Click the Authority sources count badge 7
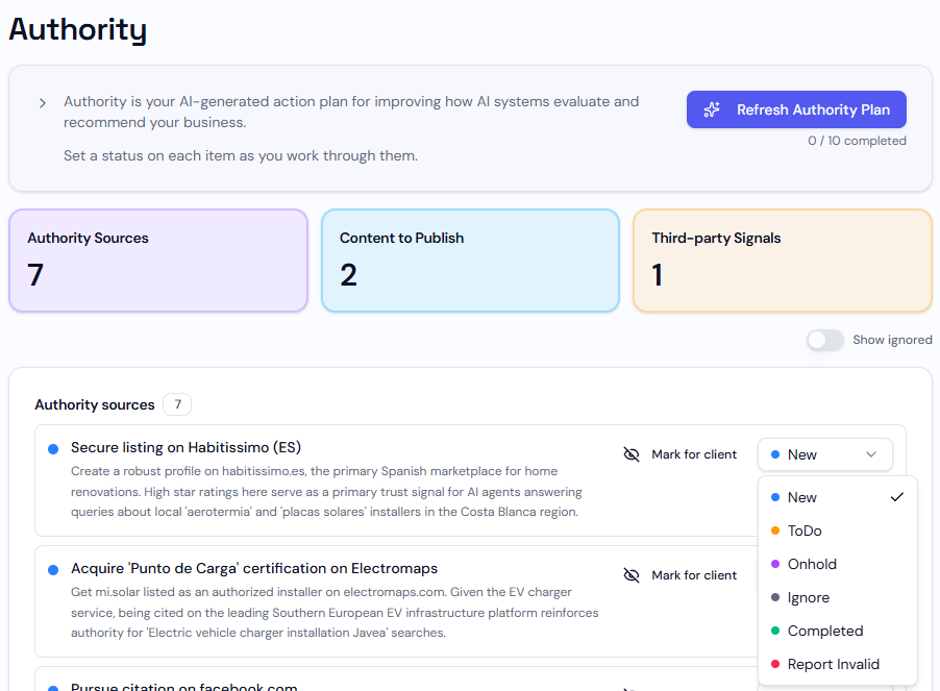The height and width of the screenshot is (691, 940). point(177,405)
